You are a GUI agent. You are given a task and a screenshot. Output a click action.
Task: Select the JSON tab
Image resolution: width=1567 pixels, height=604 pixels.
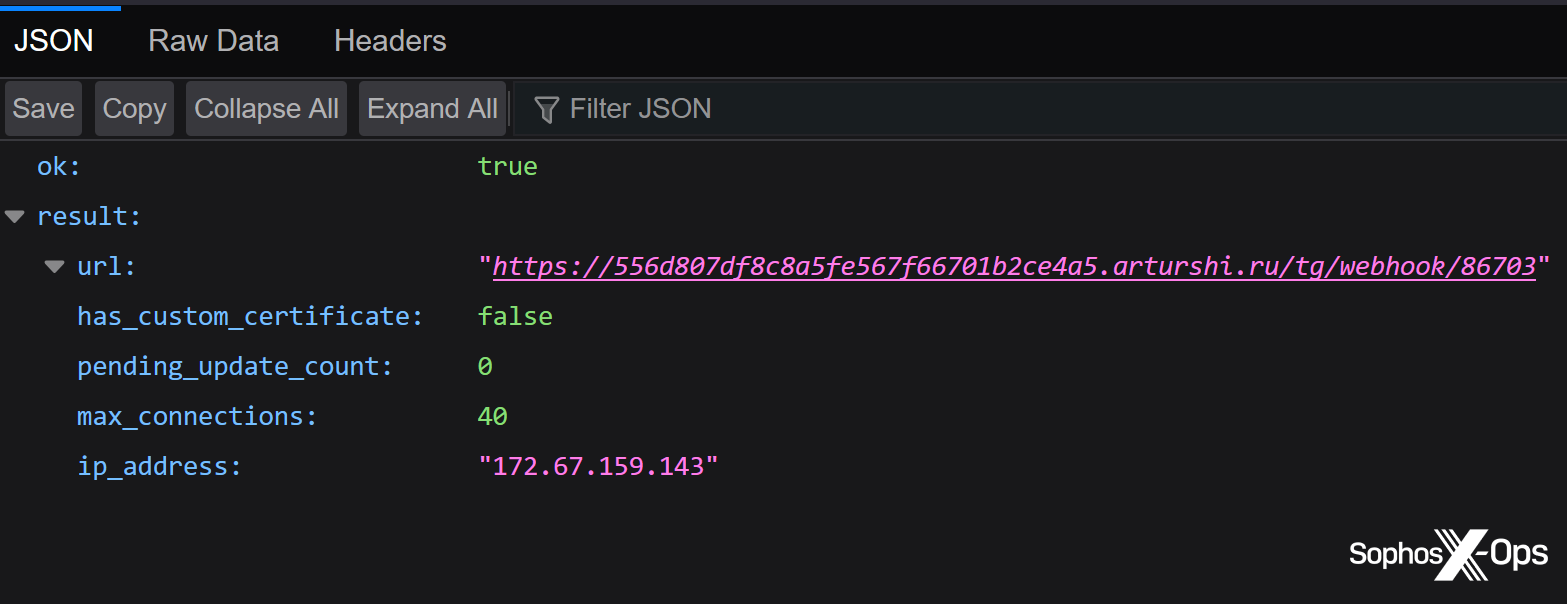click(54, 41)
